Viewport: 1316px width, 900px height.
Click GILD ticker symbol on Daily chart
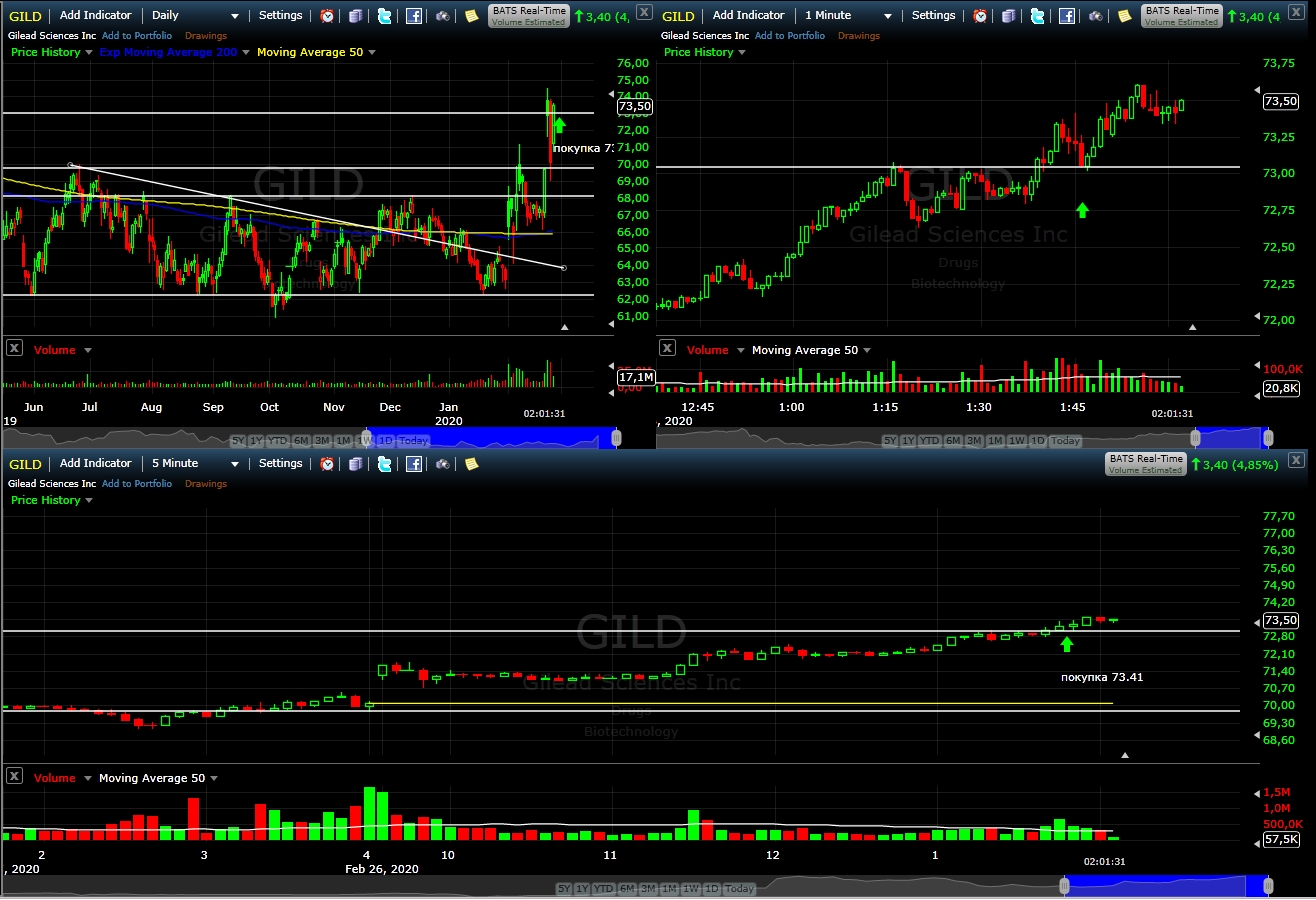(25, 16)
